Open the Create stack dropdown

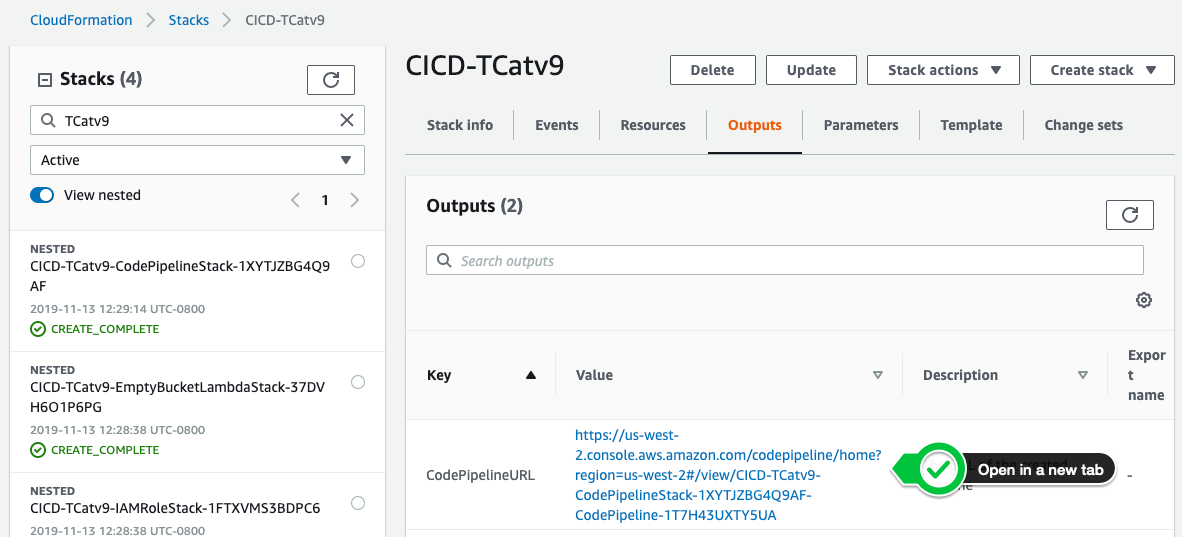pyautogui.click(x=1102, y=70)
